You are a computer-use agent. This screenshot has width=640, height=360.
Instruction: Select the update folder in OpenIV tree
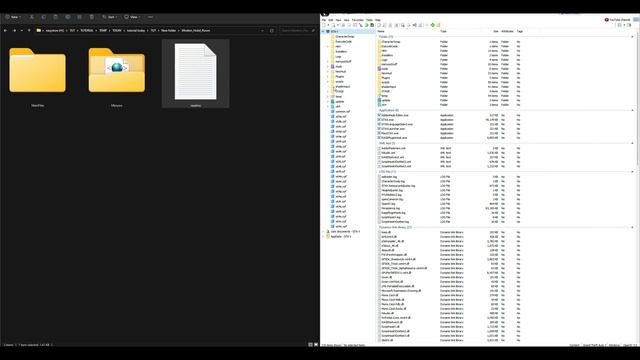[x=340, y=102]
